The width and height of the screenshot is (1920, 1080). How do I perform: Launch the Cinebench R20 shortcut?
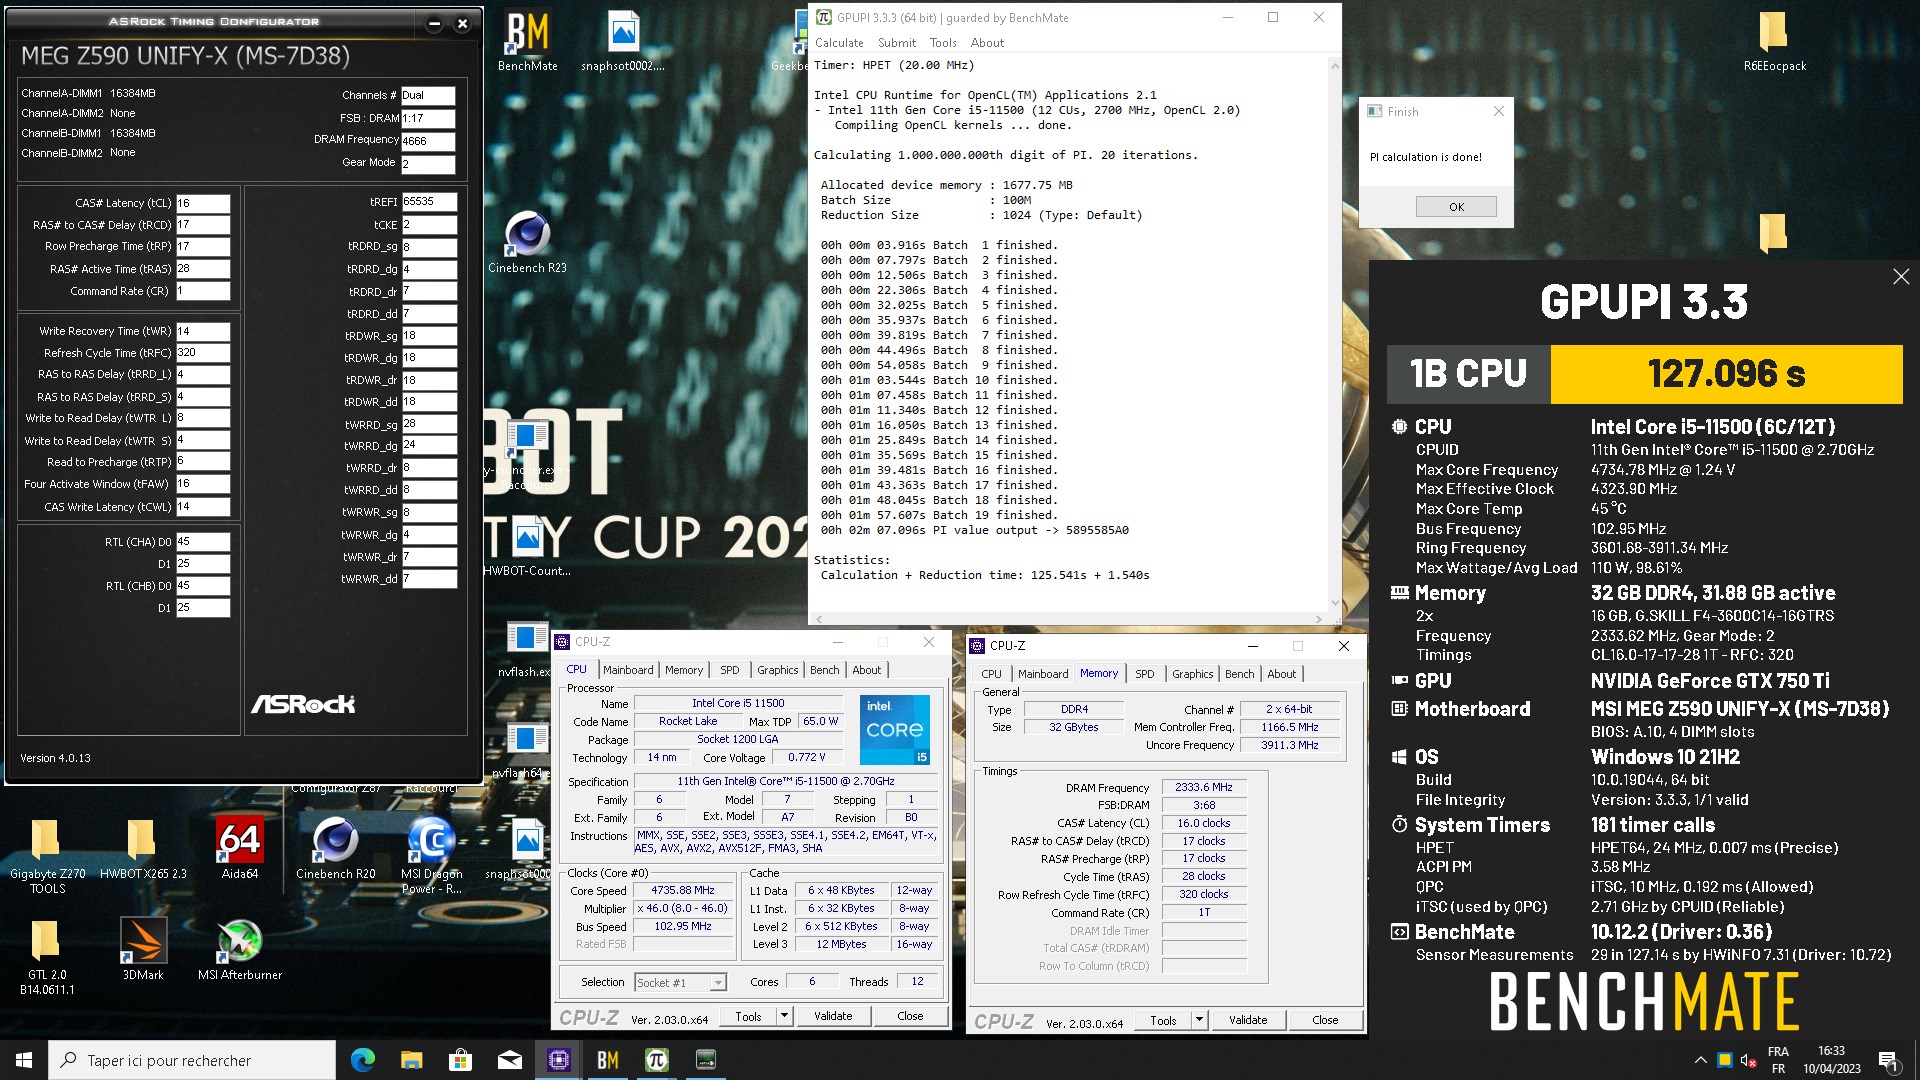click(x=335, y=850)
